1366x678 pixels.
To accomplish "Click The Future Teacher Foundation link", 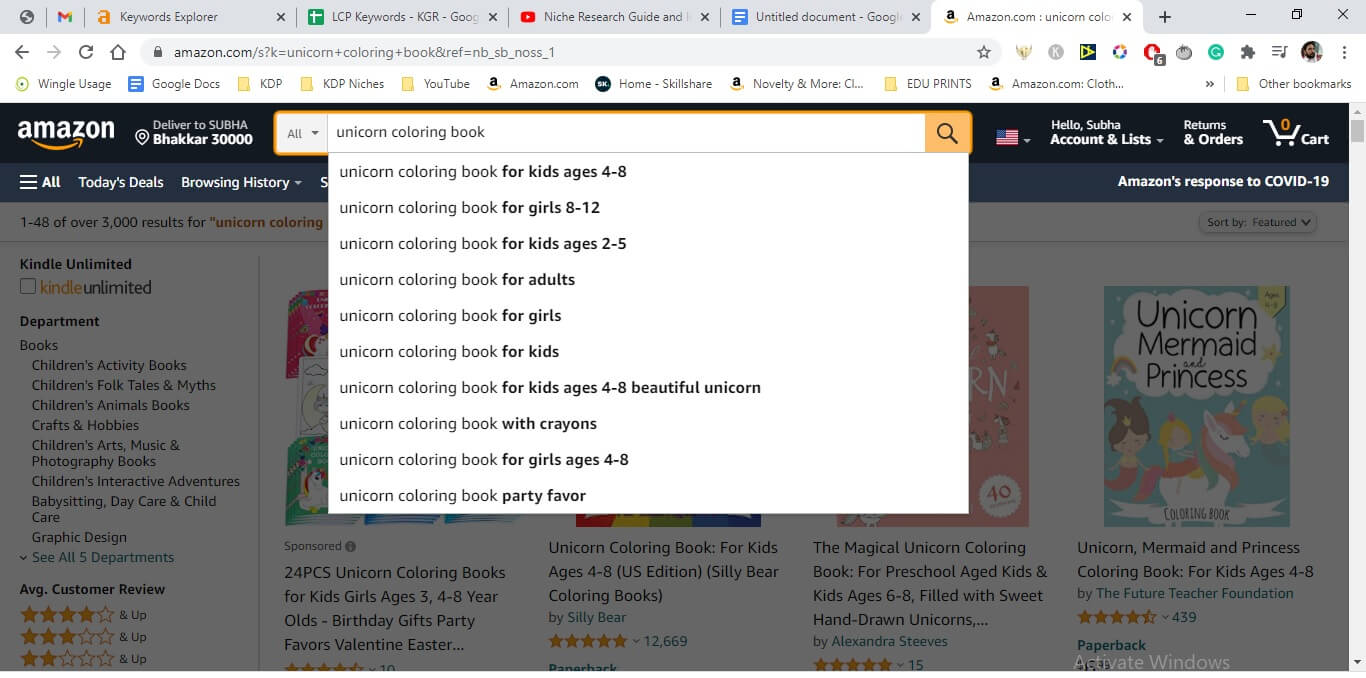I will pyautogui.click(x=1195, y=593).
